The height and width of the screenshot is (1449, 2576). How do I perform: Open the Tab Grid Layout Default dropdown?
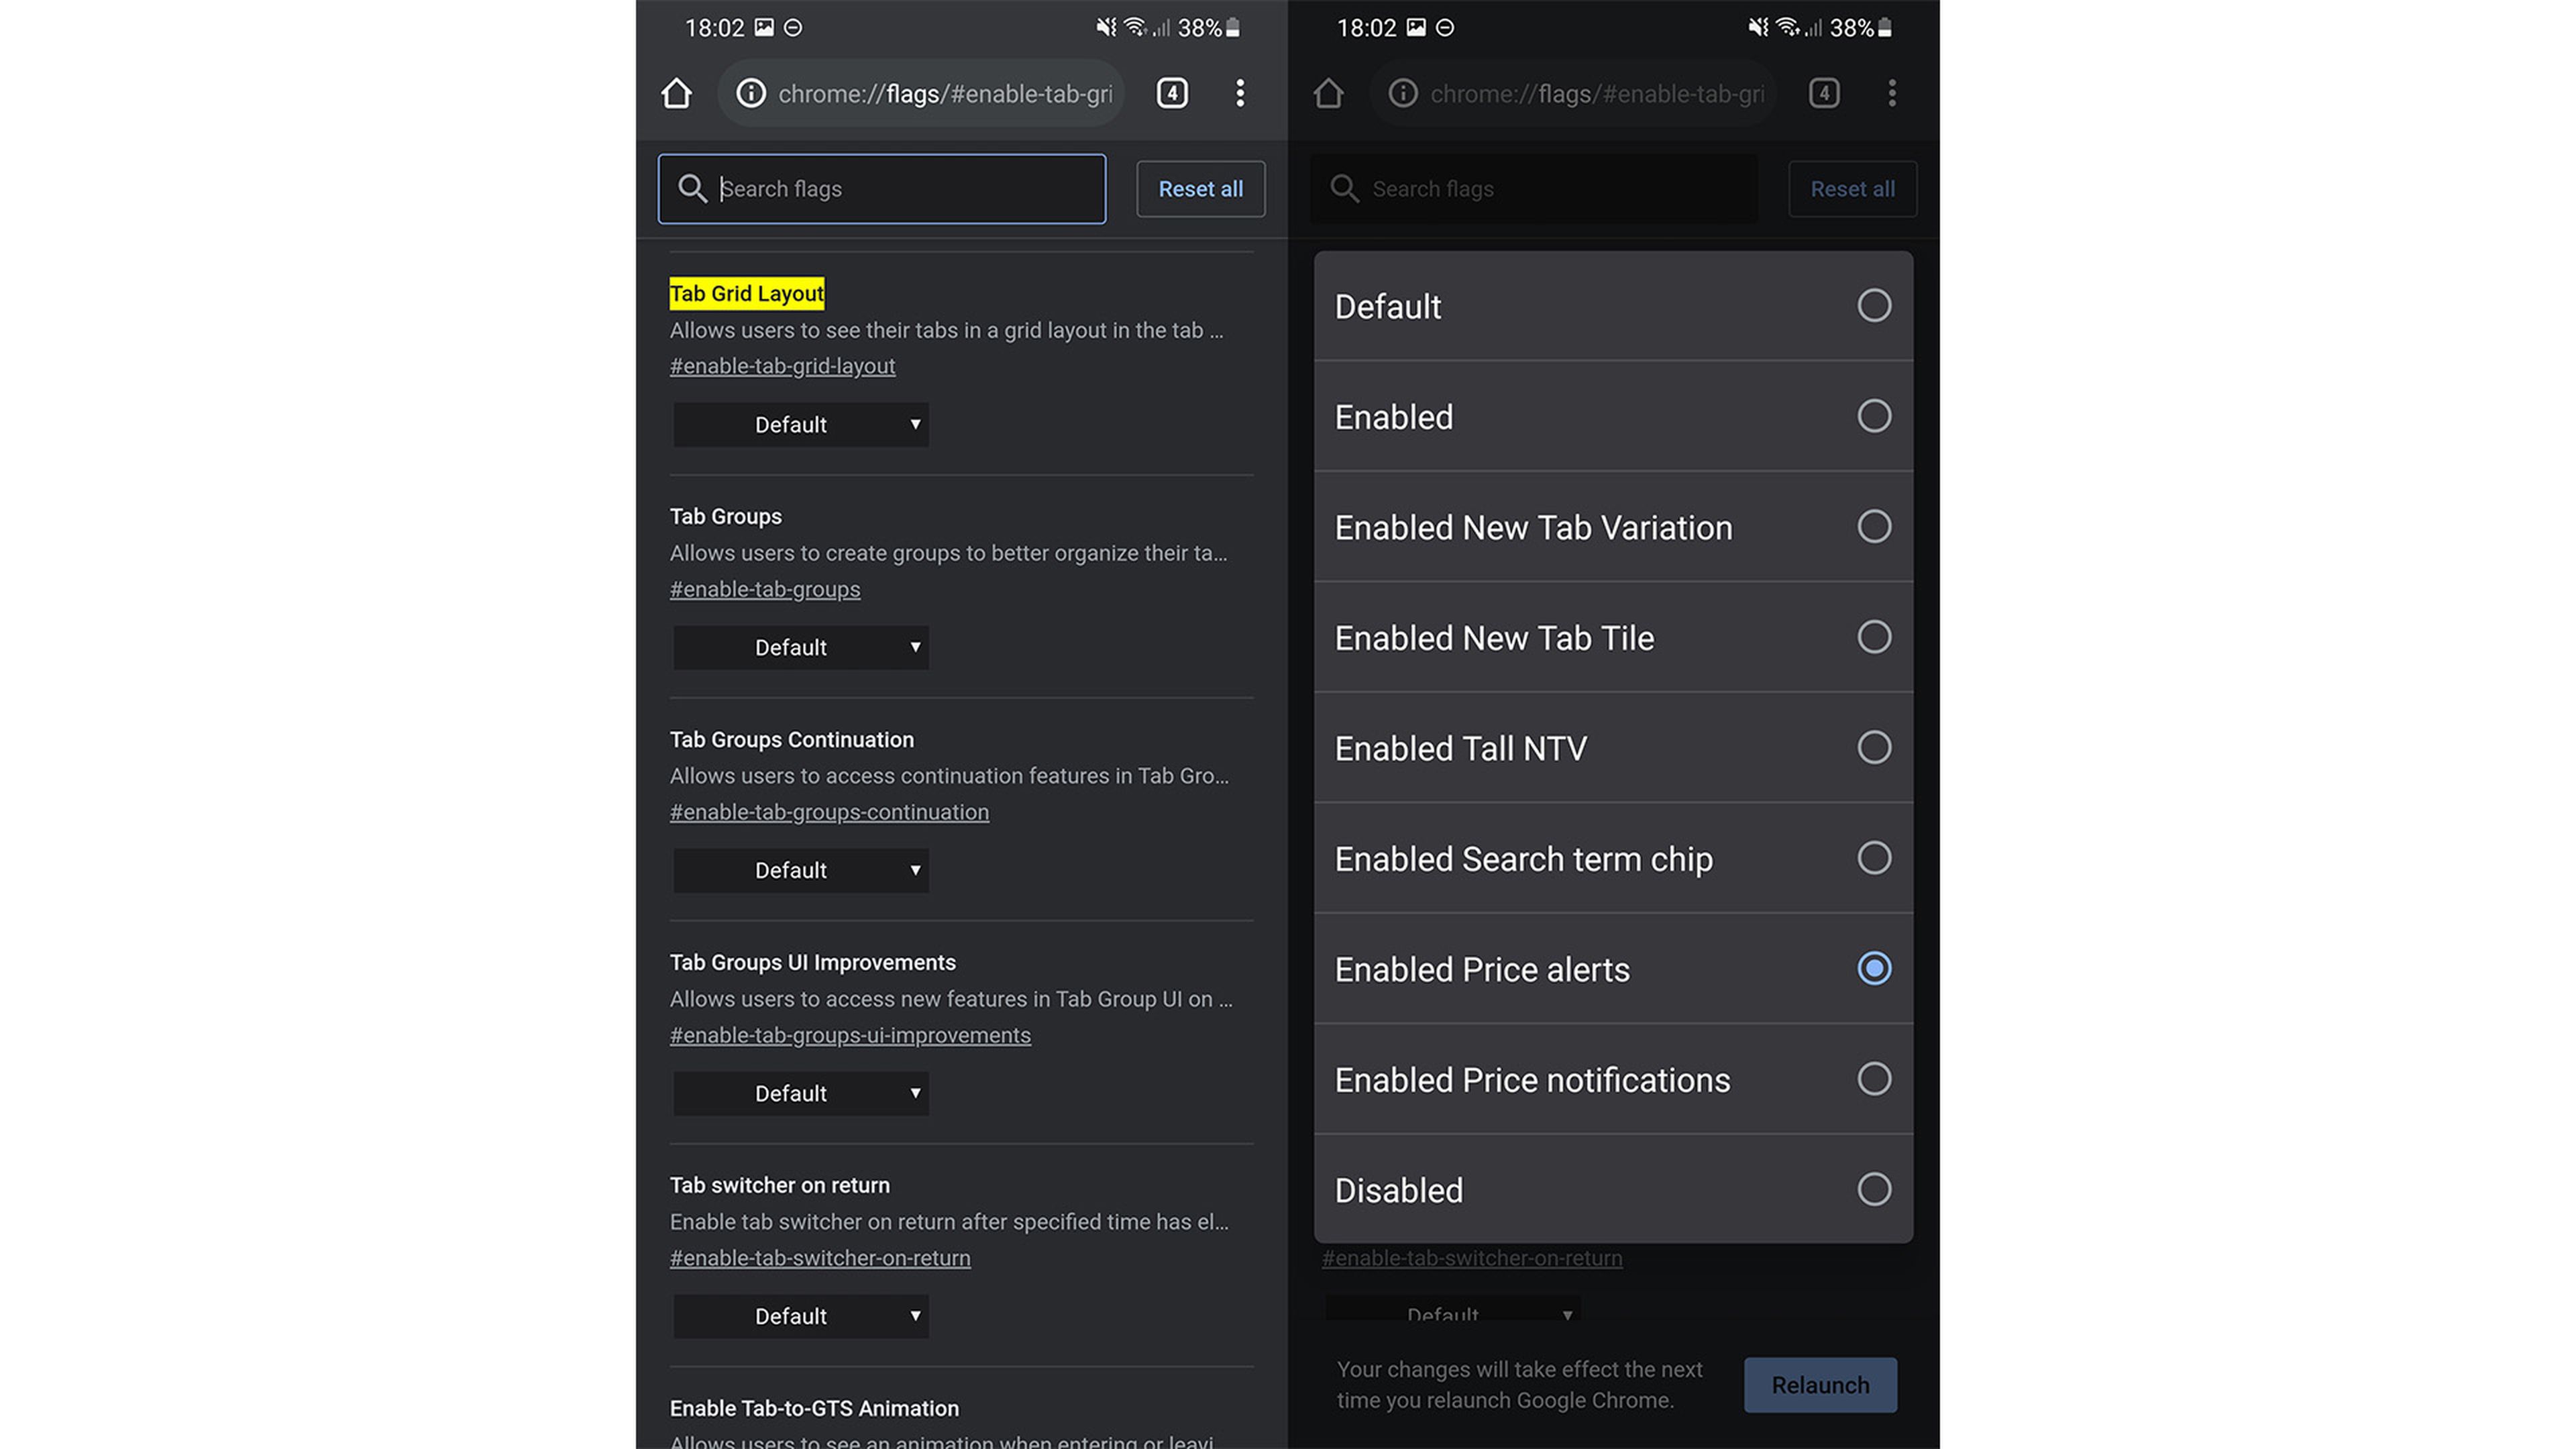pyautogui.click(x=801, y=424)
